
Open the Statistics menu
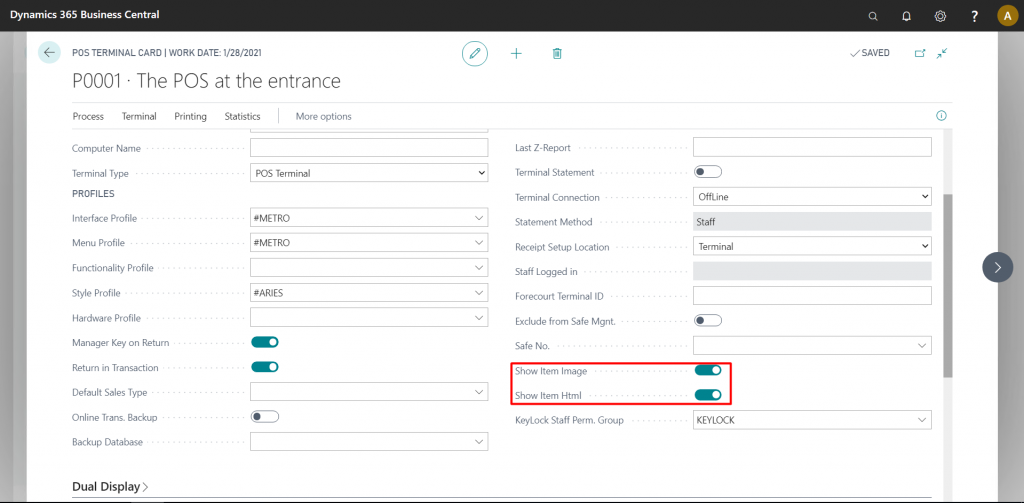tap(242, 116)
